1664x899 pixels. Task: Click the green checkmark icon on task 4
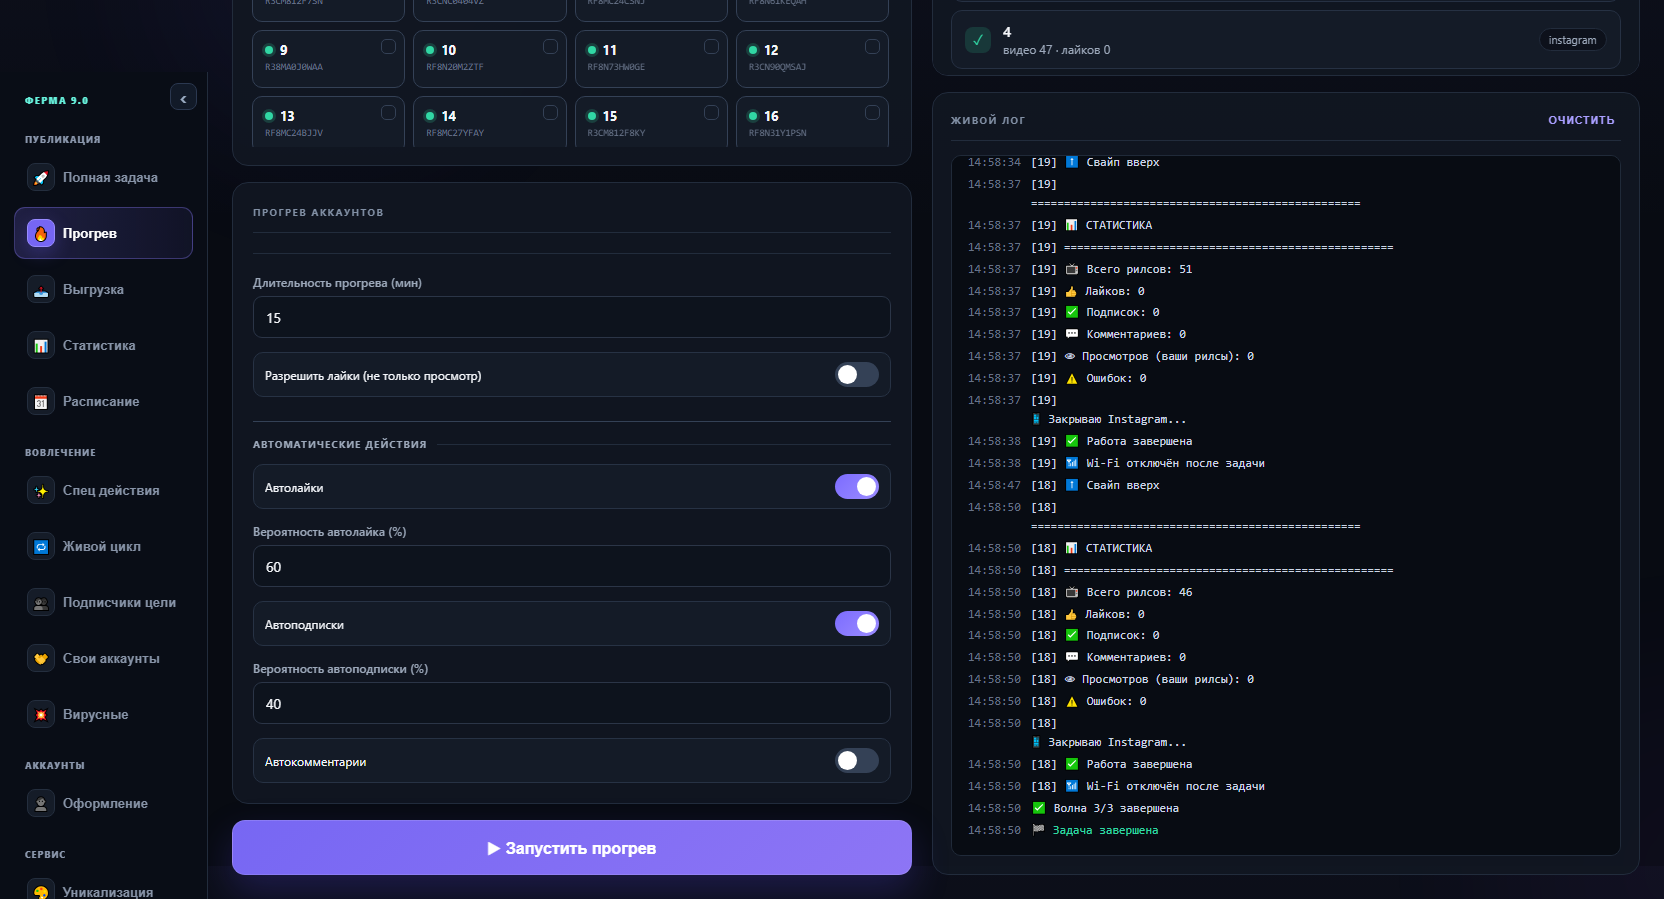pyautogui.click(x=978, y=40)
